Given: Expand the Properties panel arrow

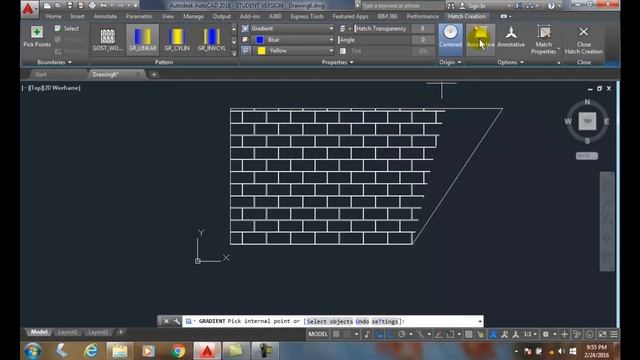Looking at the screenshot, I should (x=351, y=62).
